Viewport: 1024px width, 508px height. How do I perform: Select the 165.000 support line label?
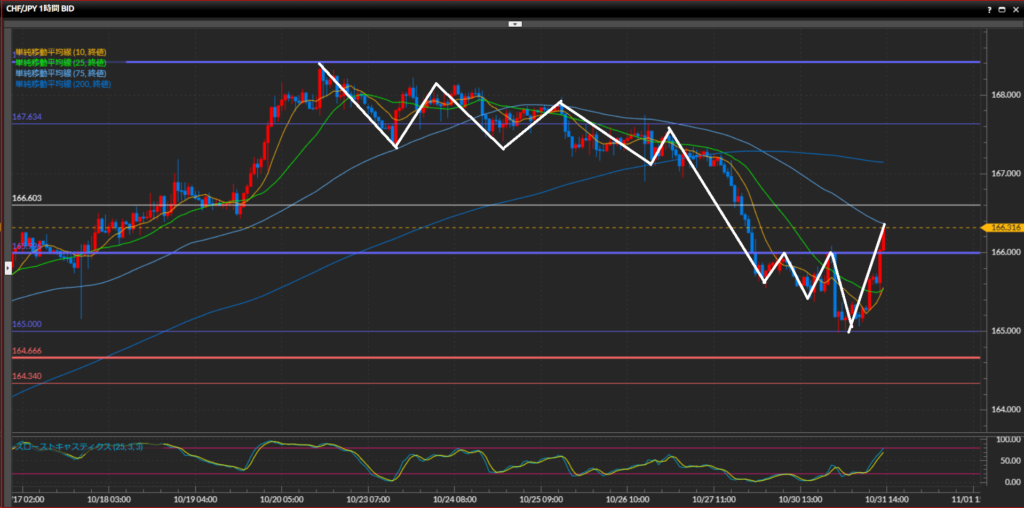27,324
